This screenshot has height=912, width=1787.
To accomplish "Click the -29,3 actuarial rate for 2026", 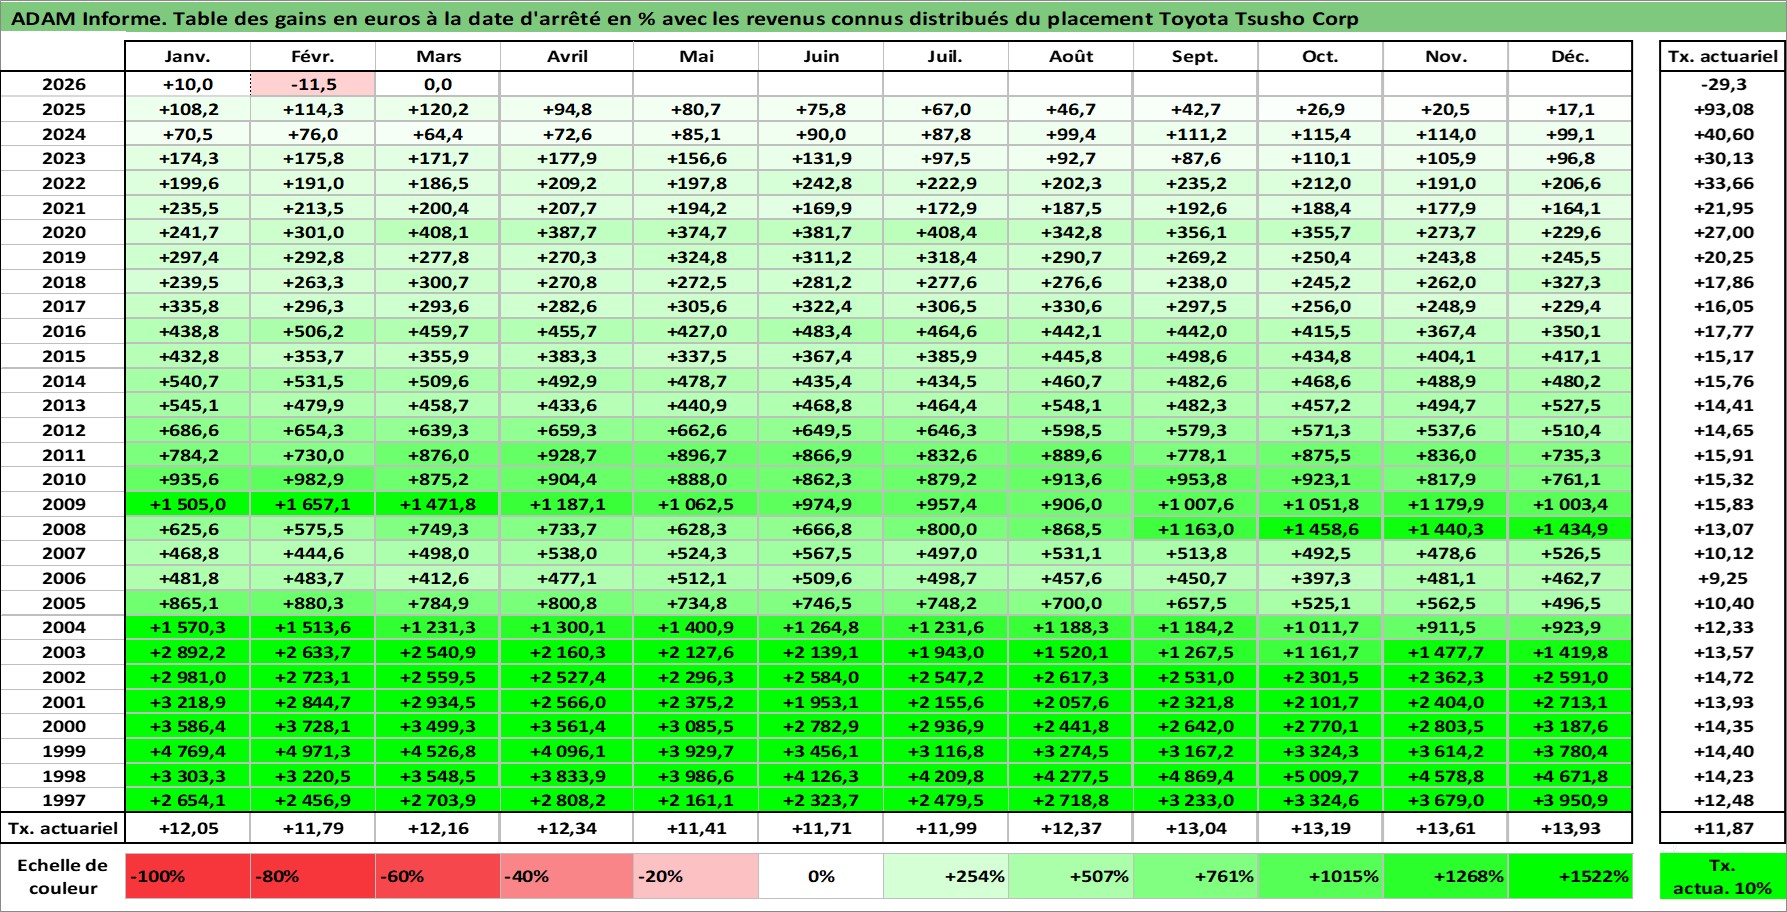I will [1722, 85].
